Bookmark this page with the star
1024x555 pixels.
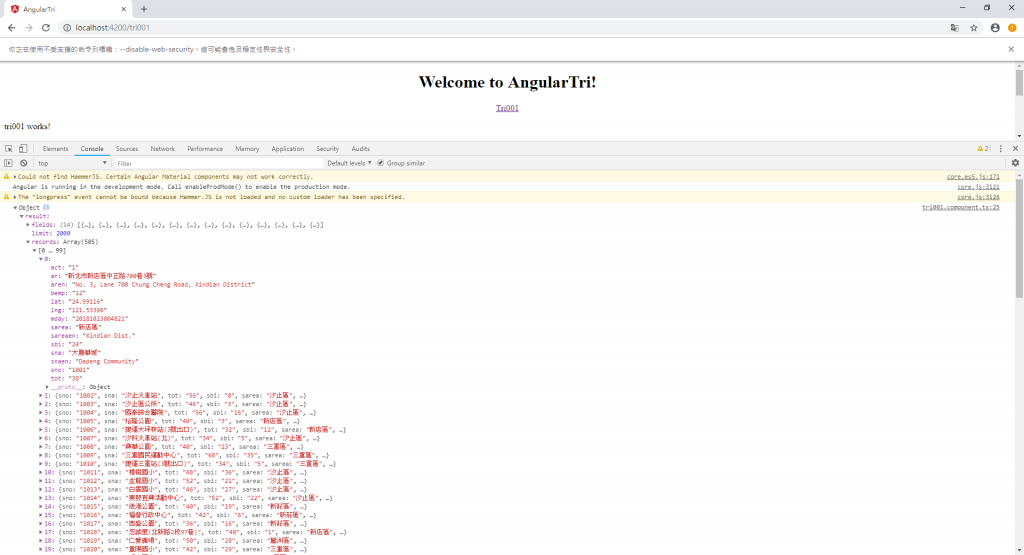pyautogui.click(x=974, y=27)
